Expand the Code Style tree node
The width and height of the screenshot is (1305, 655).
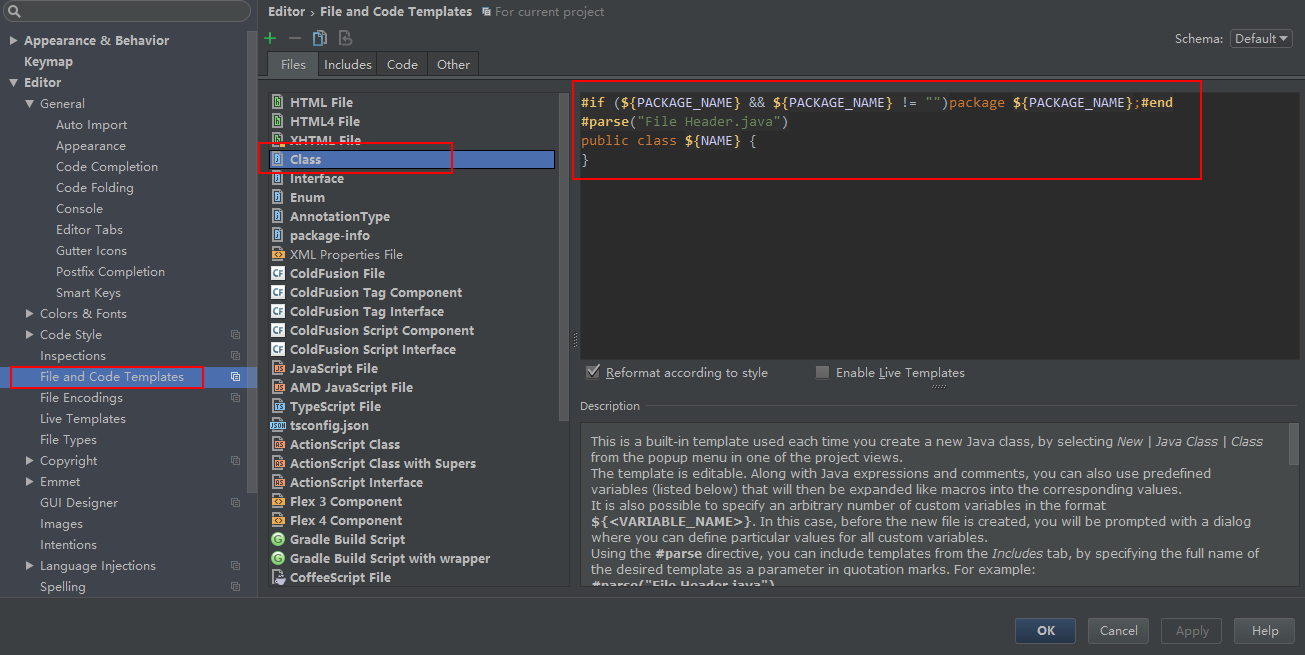(29, 335)
